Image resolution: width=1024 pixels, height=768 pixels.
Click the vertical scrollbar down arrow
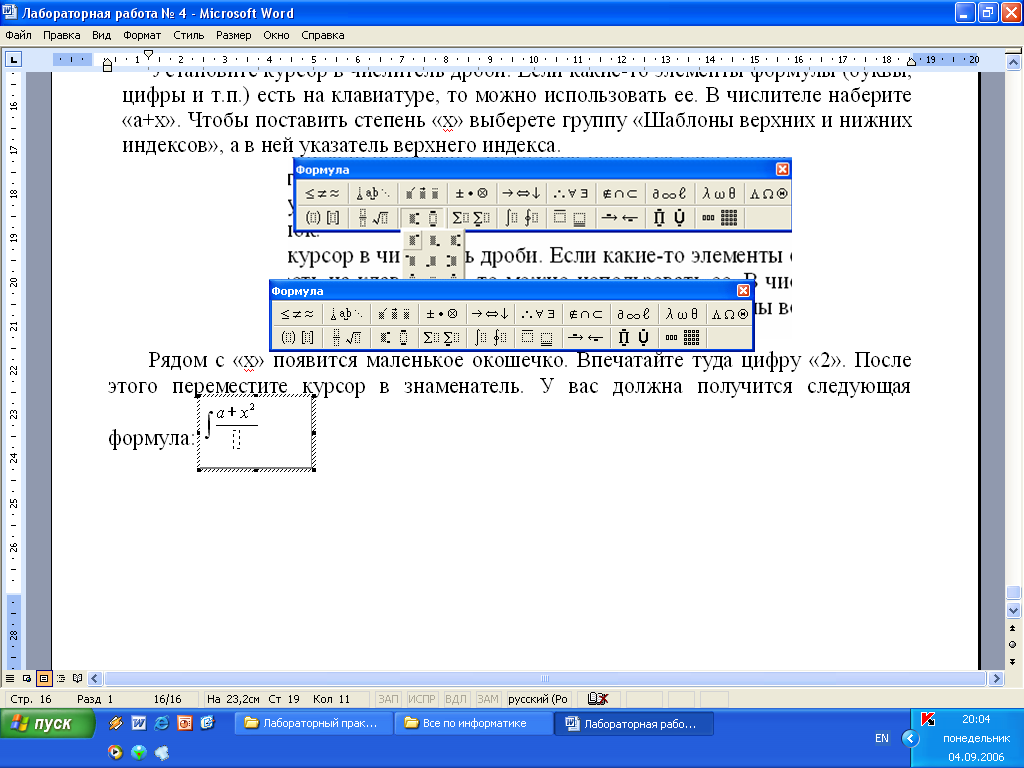(x=1013, y=611)
